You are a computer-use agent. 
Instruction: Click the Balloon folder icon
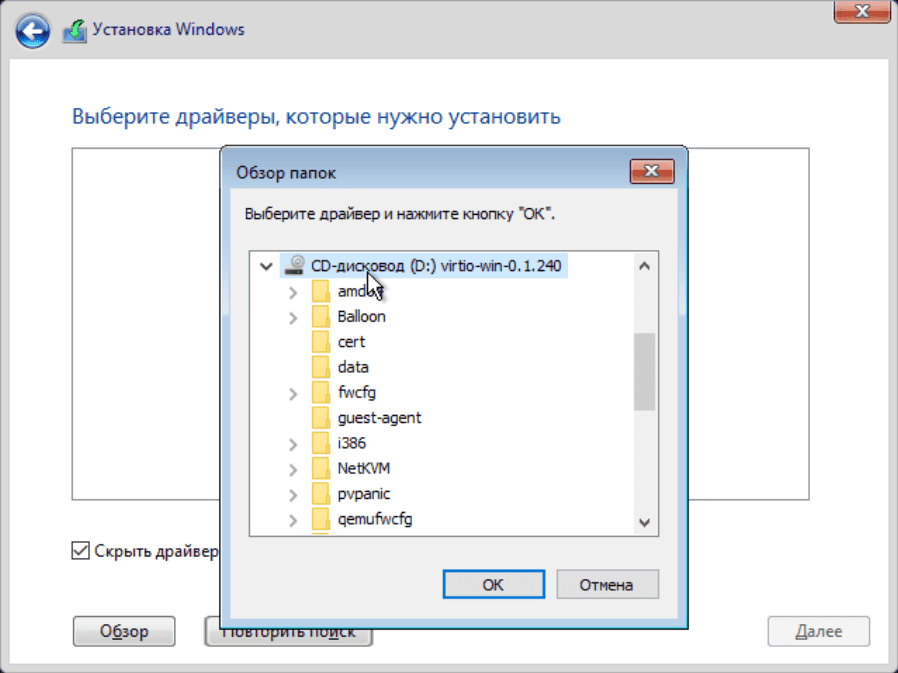click(x=321, y=316)
